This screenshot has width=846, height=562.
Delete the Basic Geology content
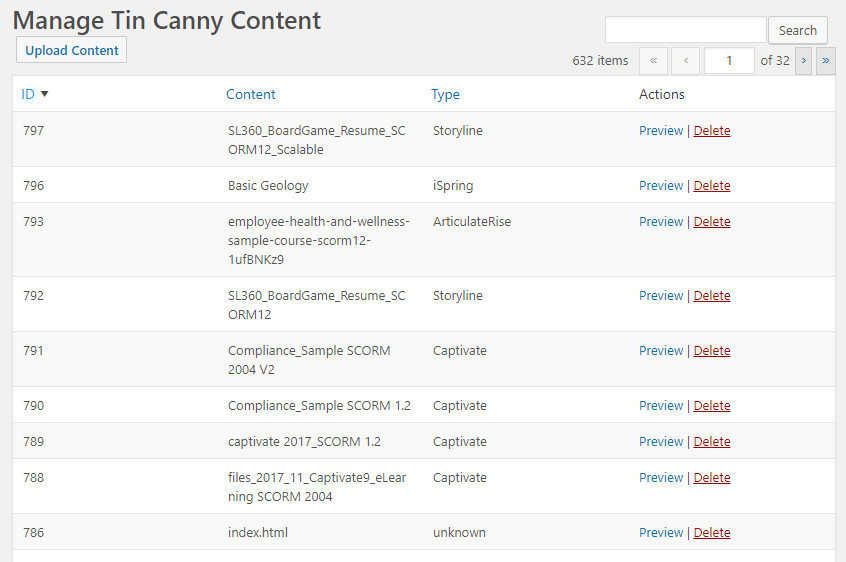tap(712, 185)
